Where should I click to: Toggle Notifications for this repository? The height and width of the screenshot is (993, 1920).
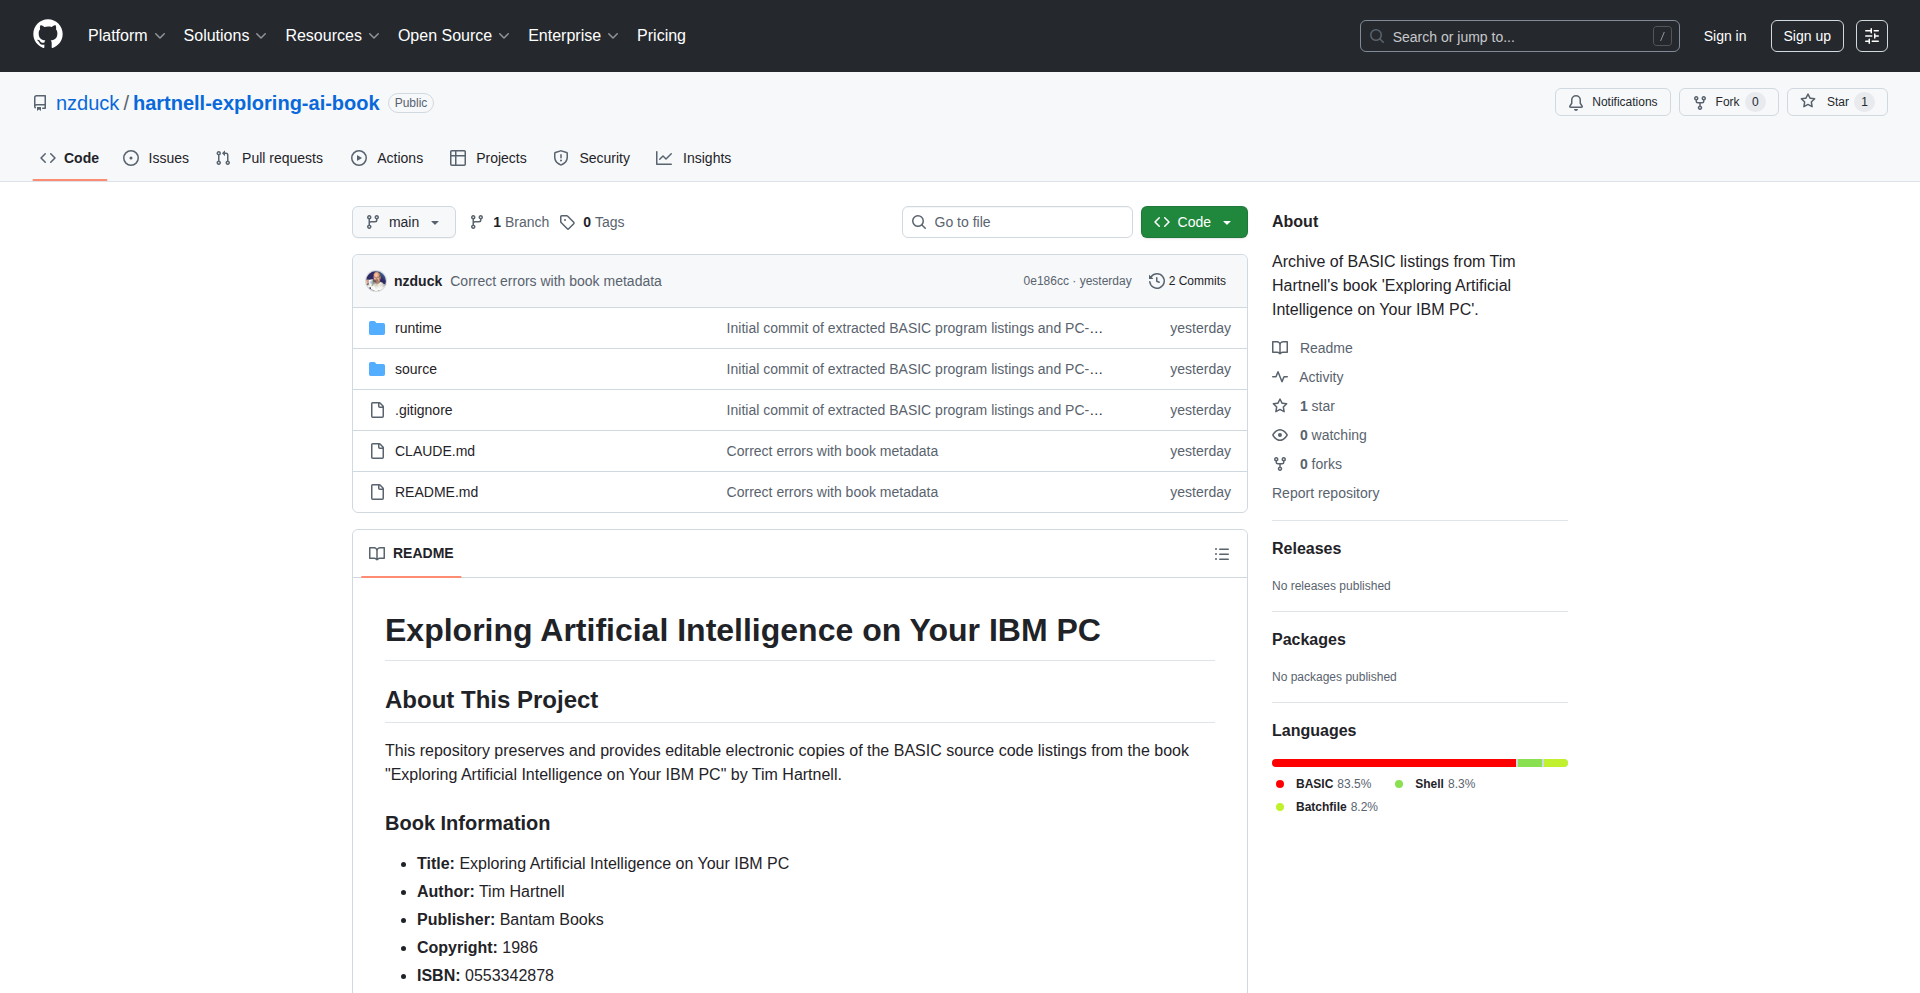pyautogui.click(x=1612, y=102)
